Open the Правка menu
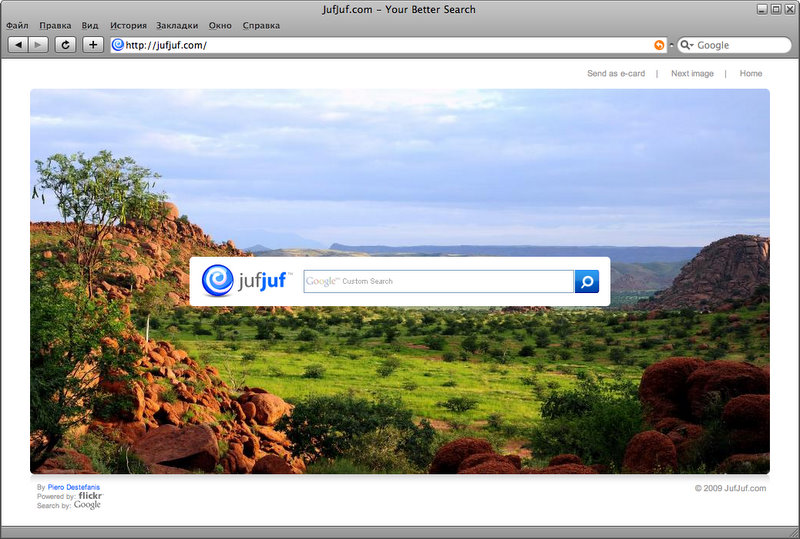This screenshot has width=800, height=539. 55,25
